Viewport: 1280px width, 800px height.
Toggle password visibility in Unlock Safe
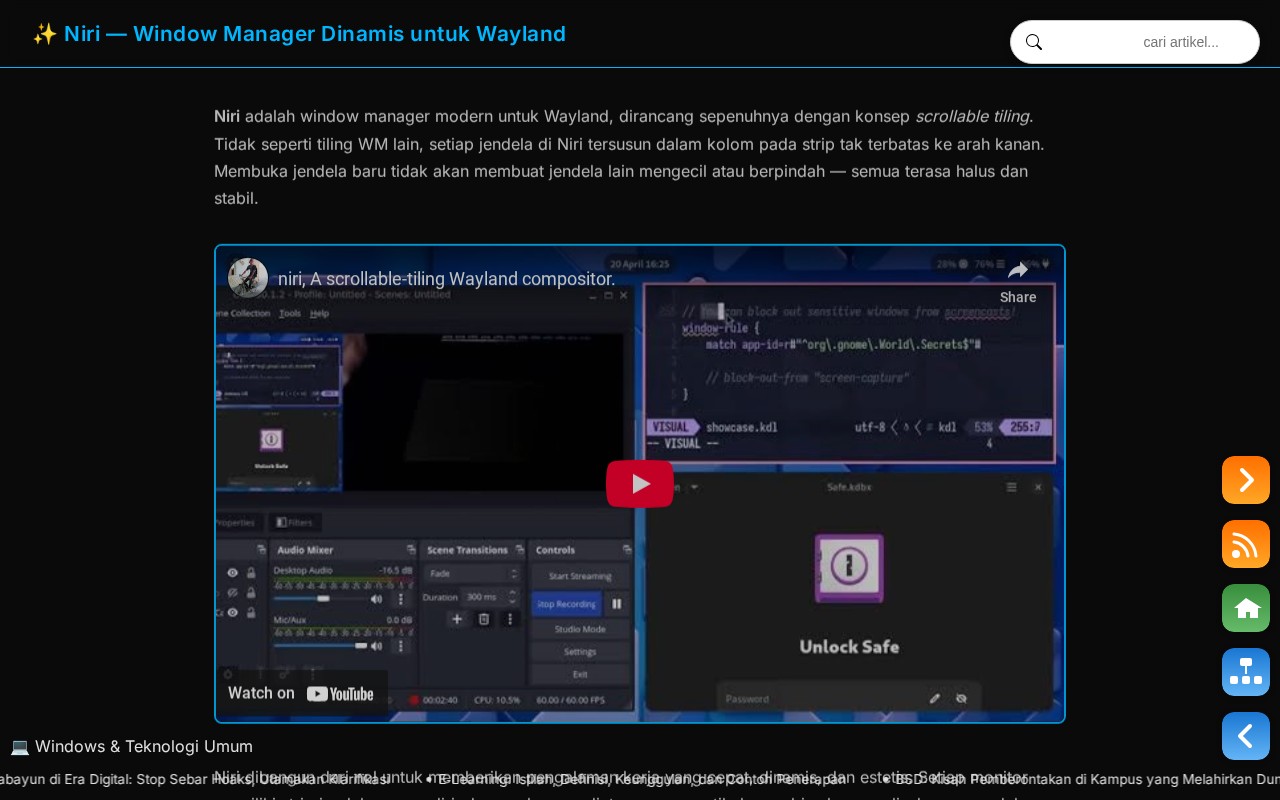click(961, 698)
